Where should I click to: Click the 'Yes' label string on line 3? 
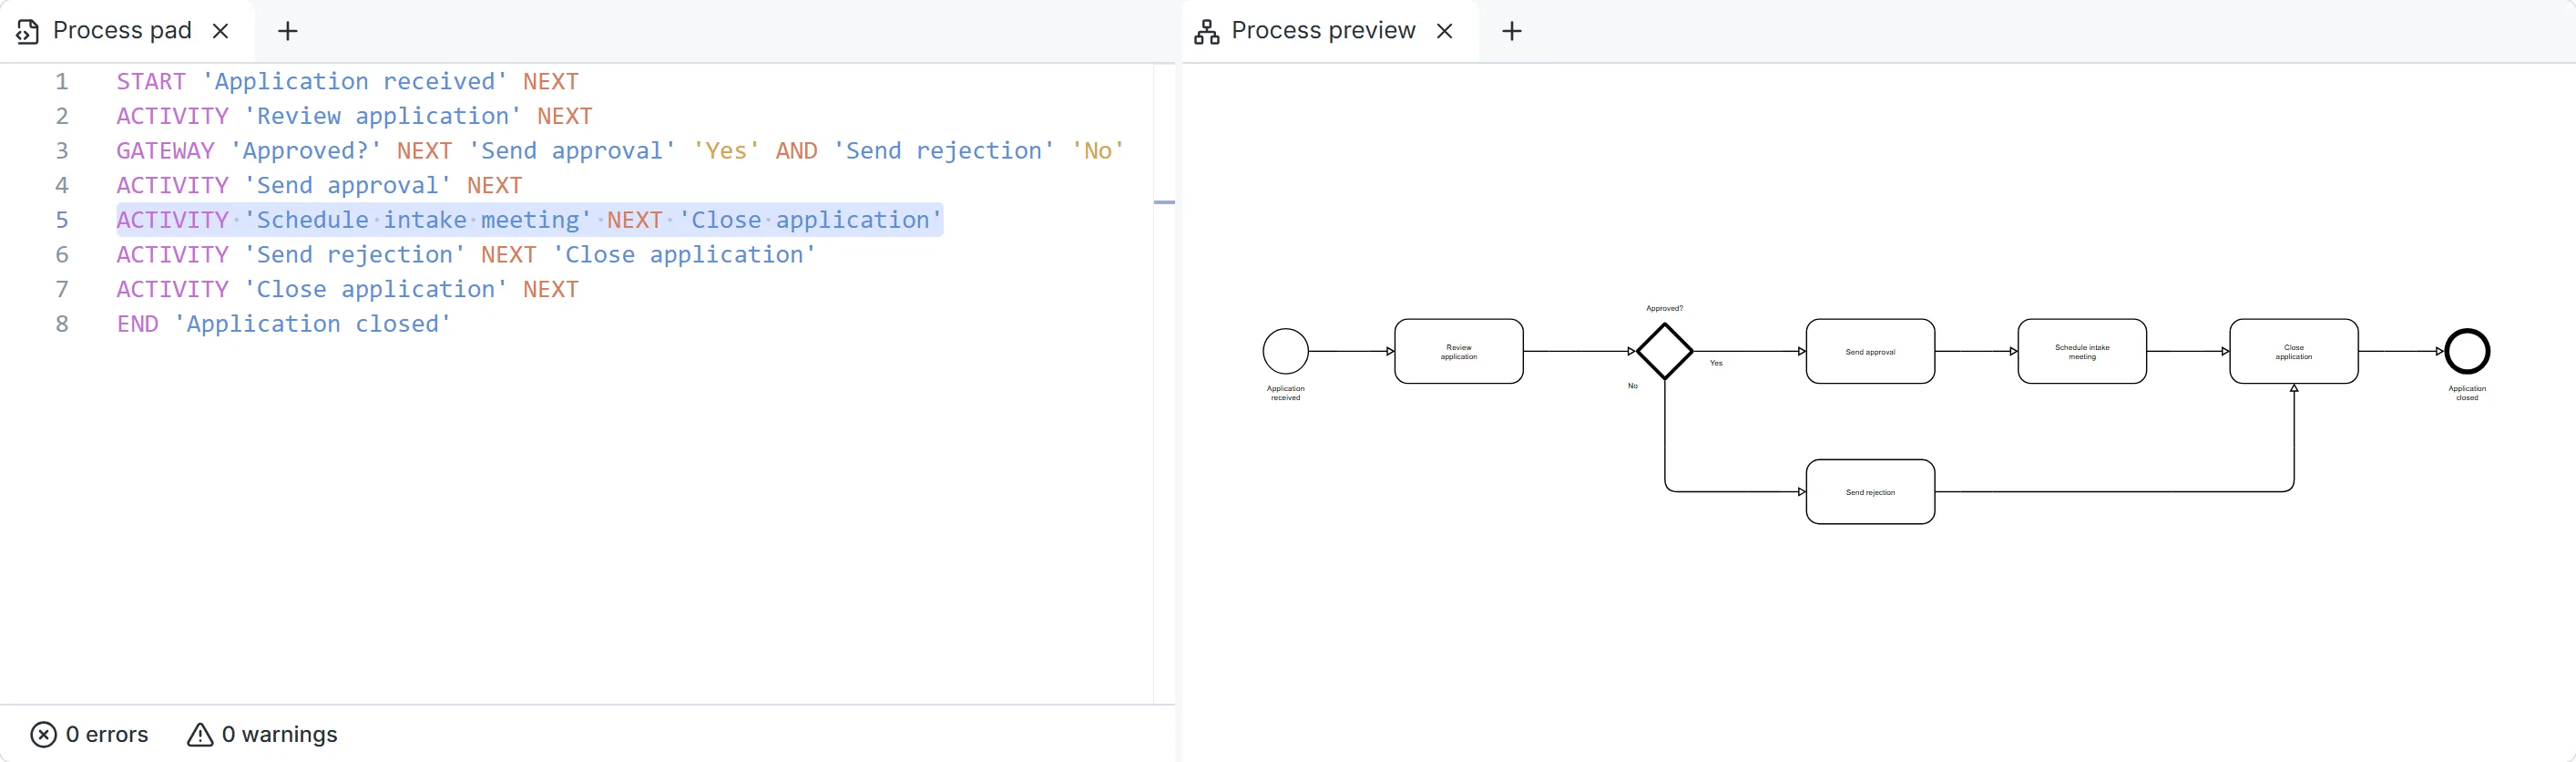click(x=726, y=151)
